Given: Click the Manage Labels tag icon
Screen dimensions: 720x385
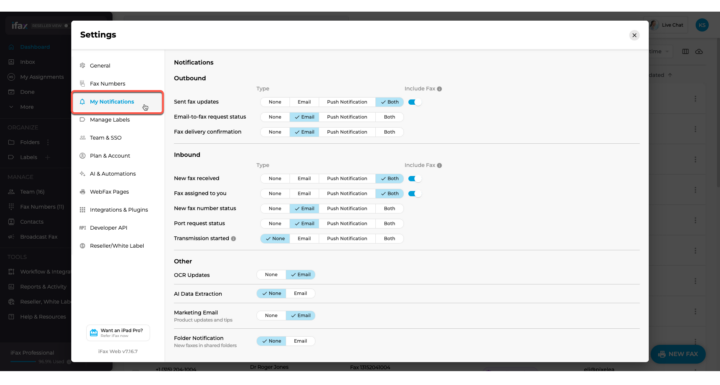Looking at the screenshot, I should coord(82,119).
